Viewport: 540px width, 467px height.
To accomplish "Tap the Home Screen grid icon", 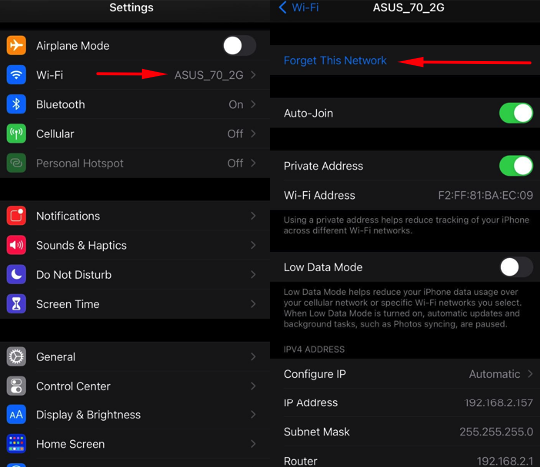I will point(16,444).
